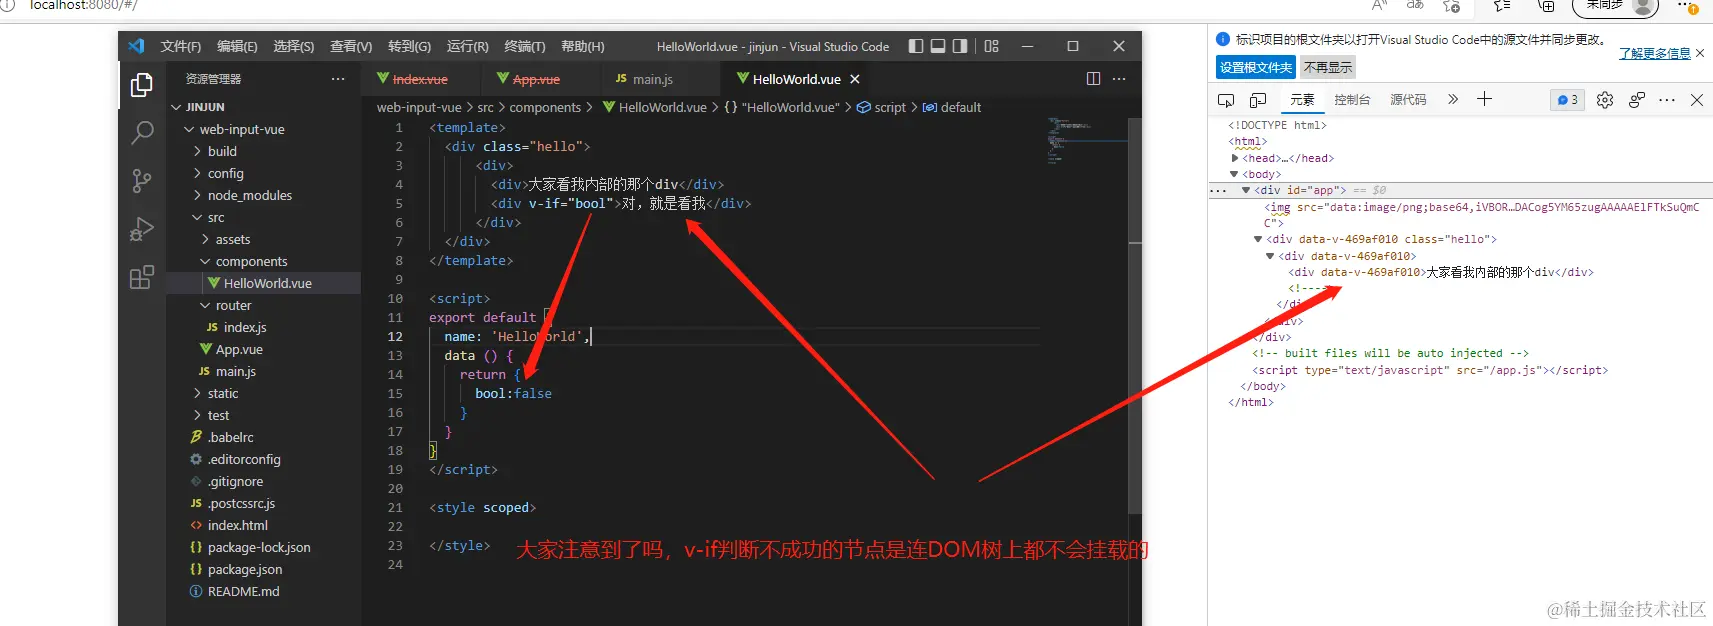Click 不再显示 button
This screenshot has height=626, width=1713.
[x=1328, y=67]
